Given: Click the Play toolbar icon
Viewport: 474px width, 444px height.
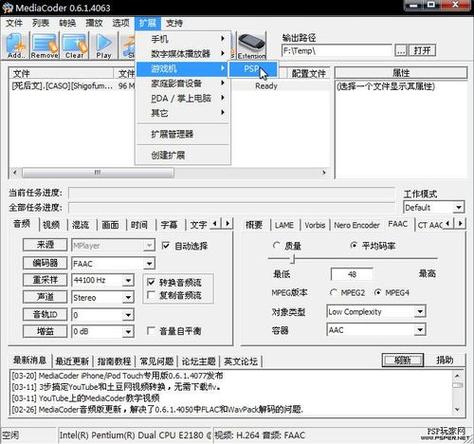Looking at the screenshot, I should 104,46.
